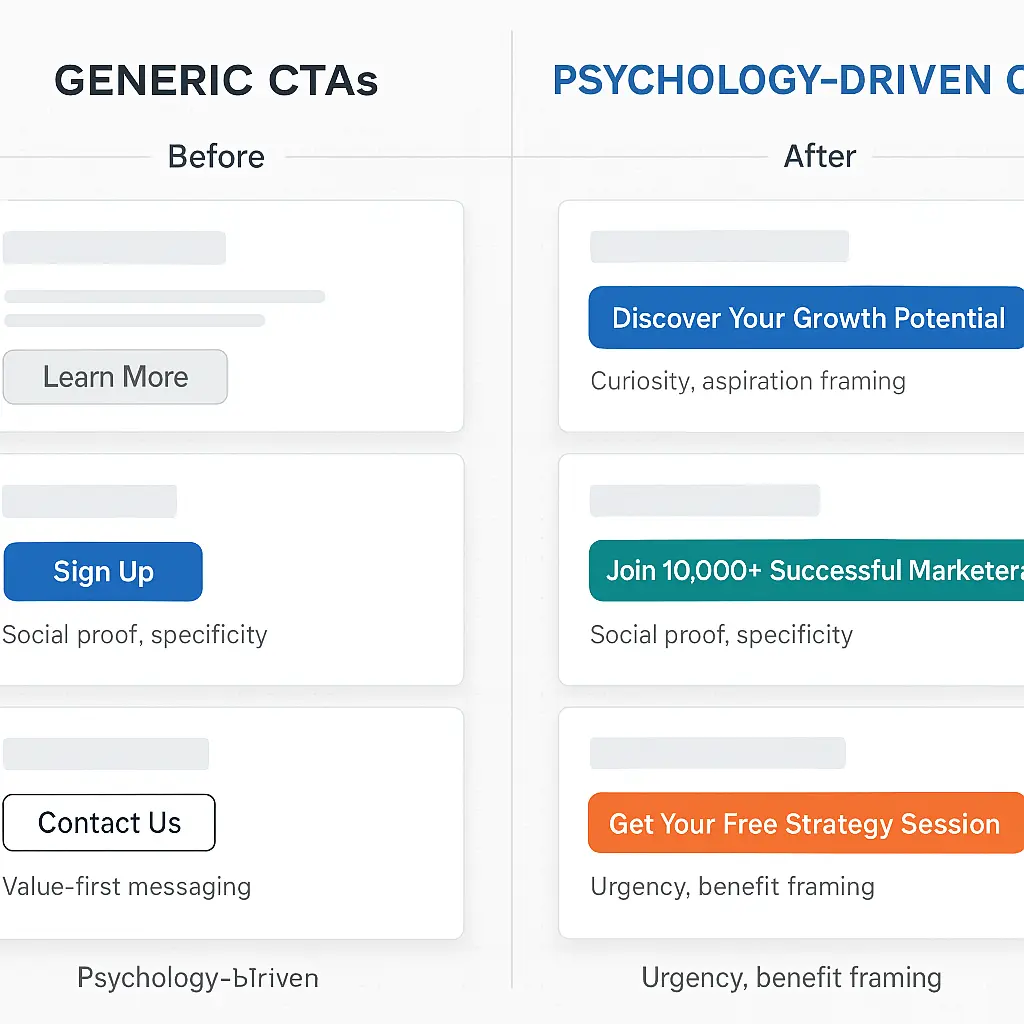The image size is (1024, 1024).
Task: Click grey placeholder bar above Sign Up
Action: click(x=89, y=501)
